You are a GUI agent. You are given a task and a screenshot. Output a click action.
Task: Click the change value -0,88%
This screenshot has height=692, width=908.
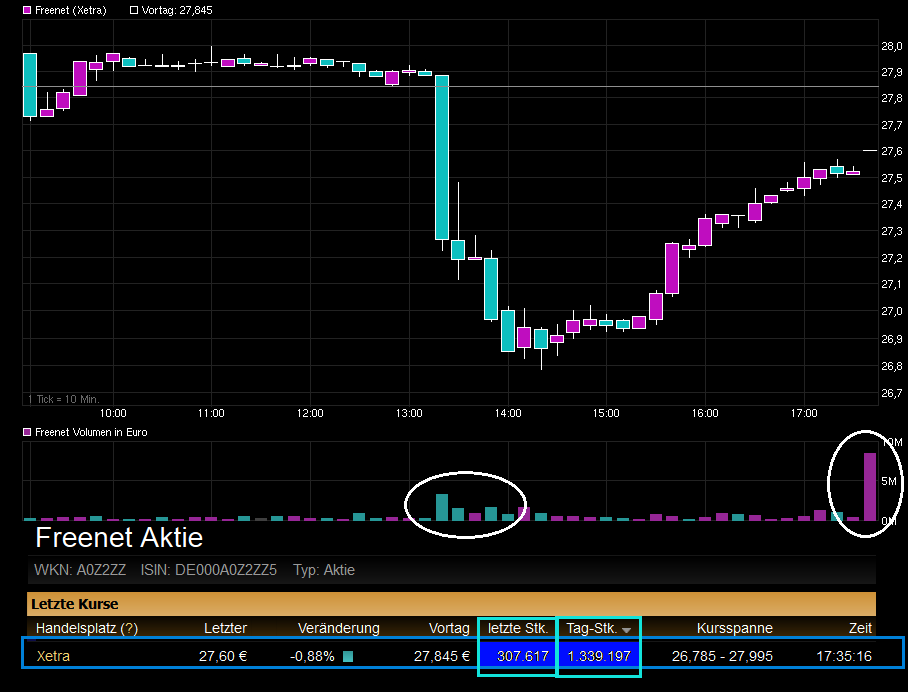[312, 656]
